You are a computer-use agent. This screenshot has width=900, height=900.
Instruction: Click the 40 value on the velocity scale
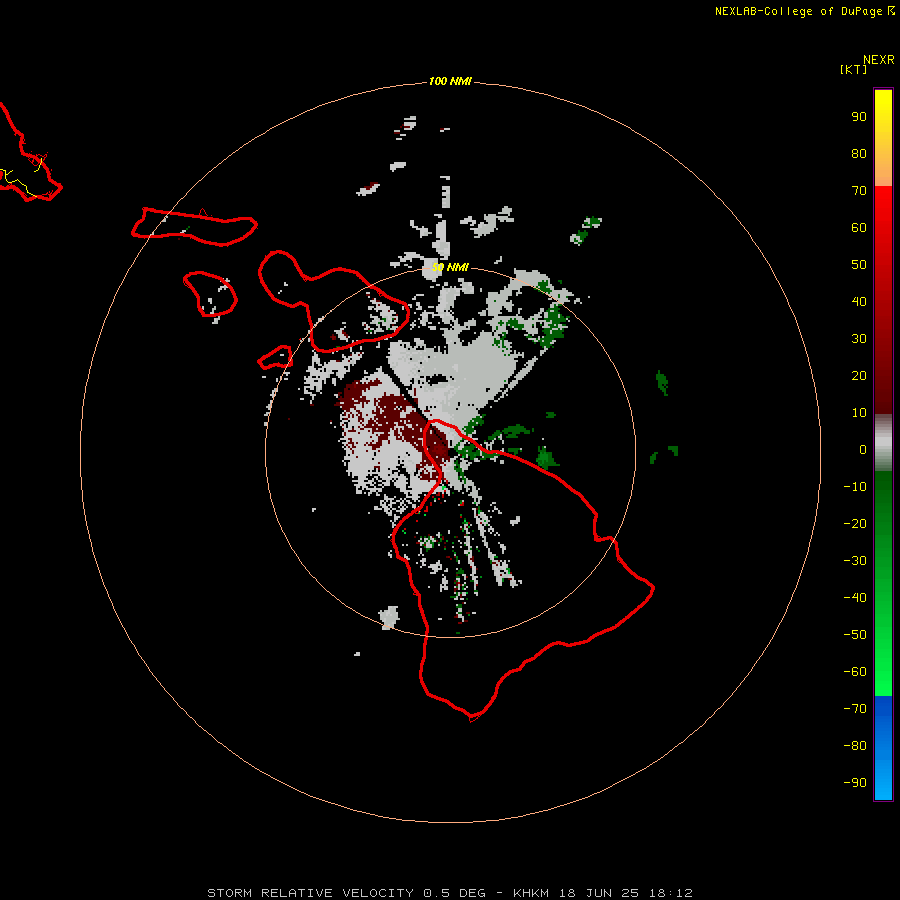coord(859,302)
